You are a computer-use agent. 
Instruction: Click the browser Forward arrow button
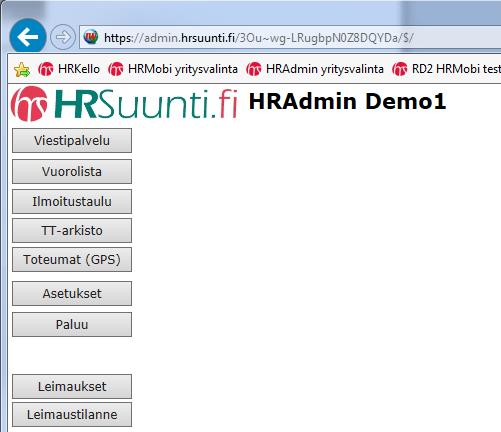tap(63, 37)
